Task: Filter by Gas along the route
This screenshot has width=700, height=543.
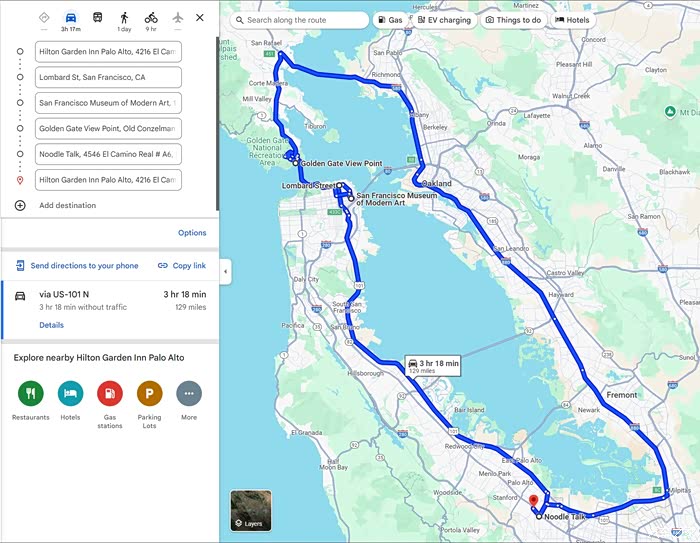Action: [390, 20]
